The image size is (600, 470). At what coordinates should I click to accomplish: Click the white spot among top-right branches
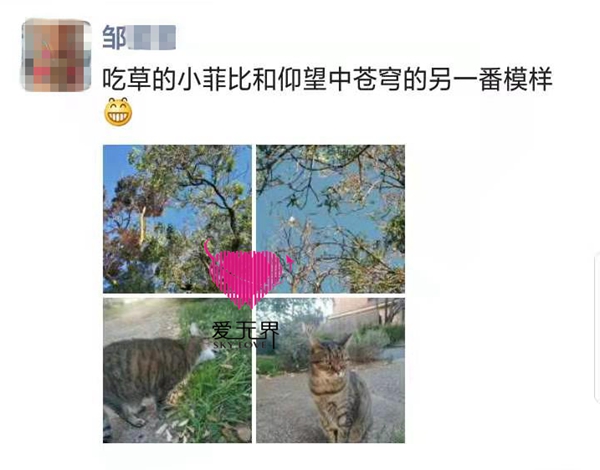click(x=292, y=220)
